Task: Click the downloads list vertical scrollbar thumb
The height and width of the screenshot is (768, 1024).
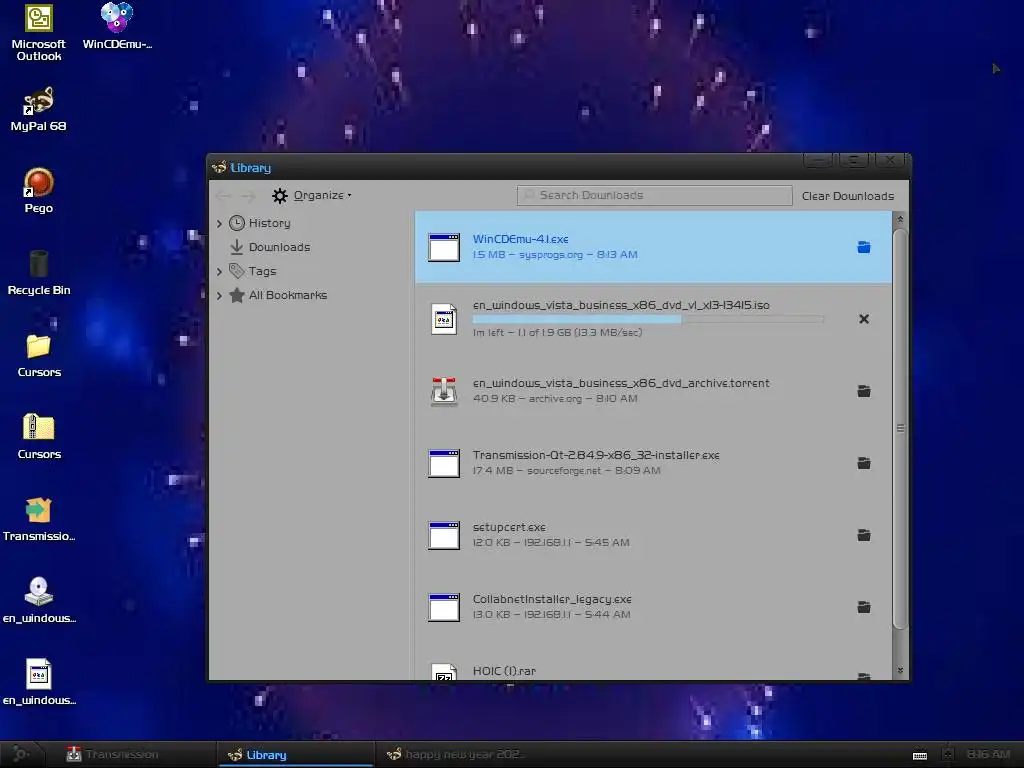Action: coord(900,428)
